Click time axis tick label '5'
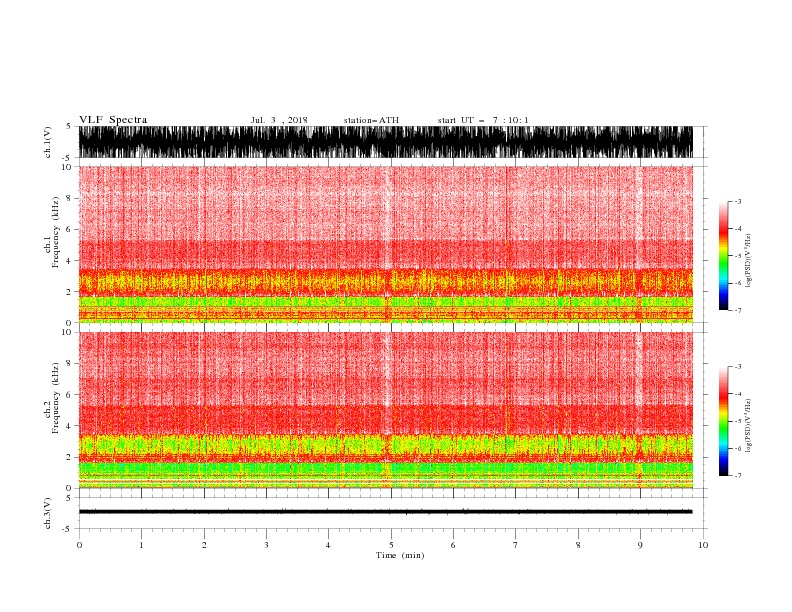 pyautogui.click(x=391, y=545)
